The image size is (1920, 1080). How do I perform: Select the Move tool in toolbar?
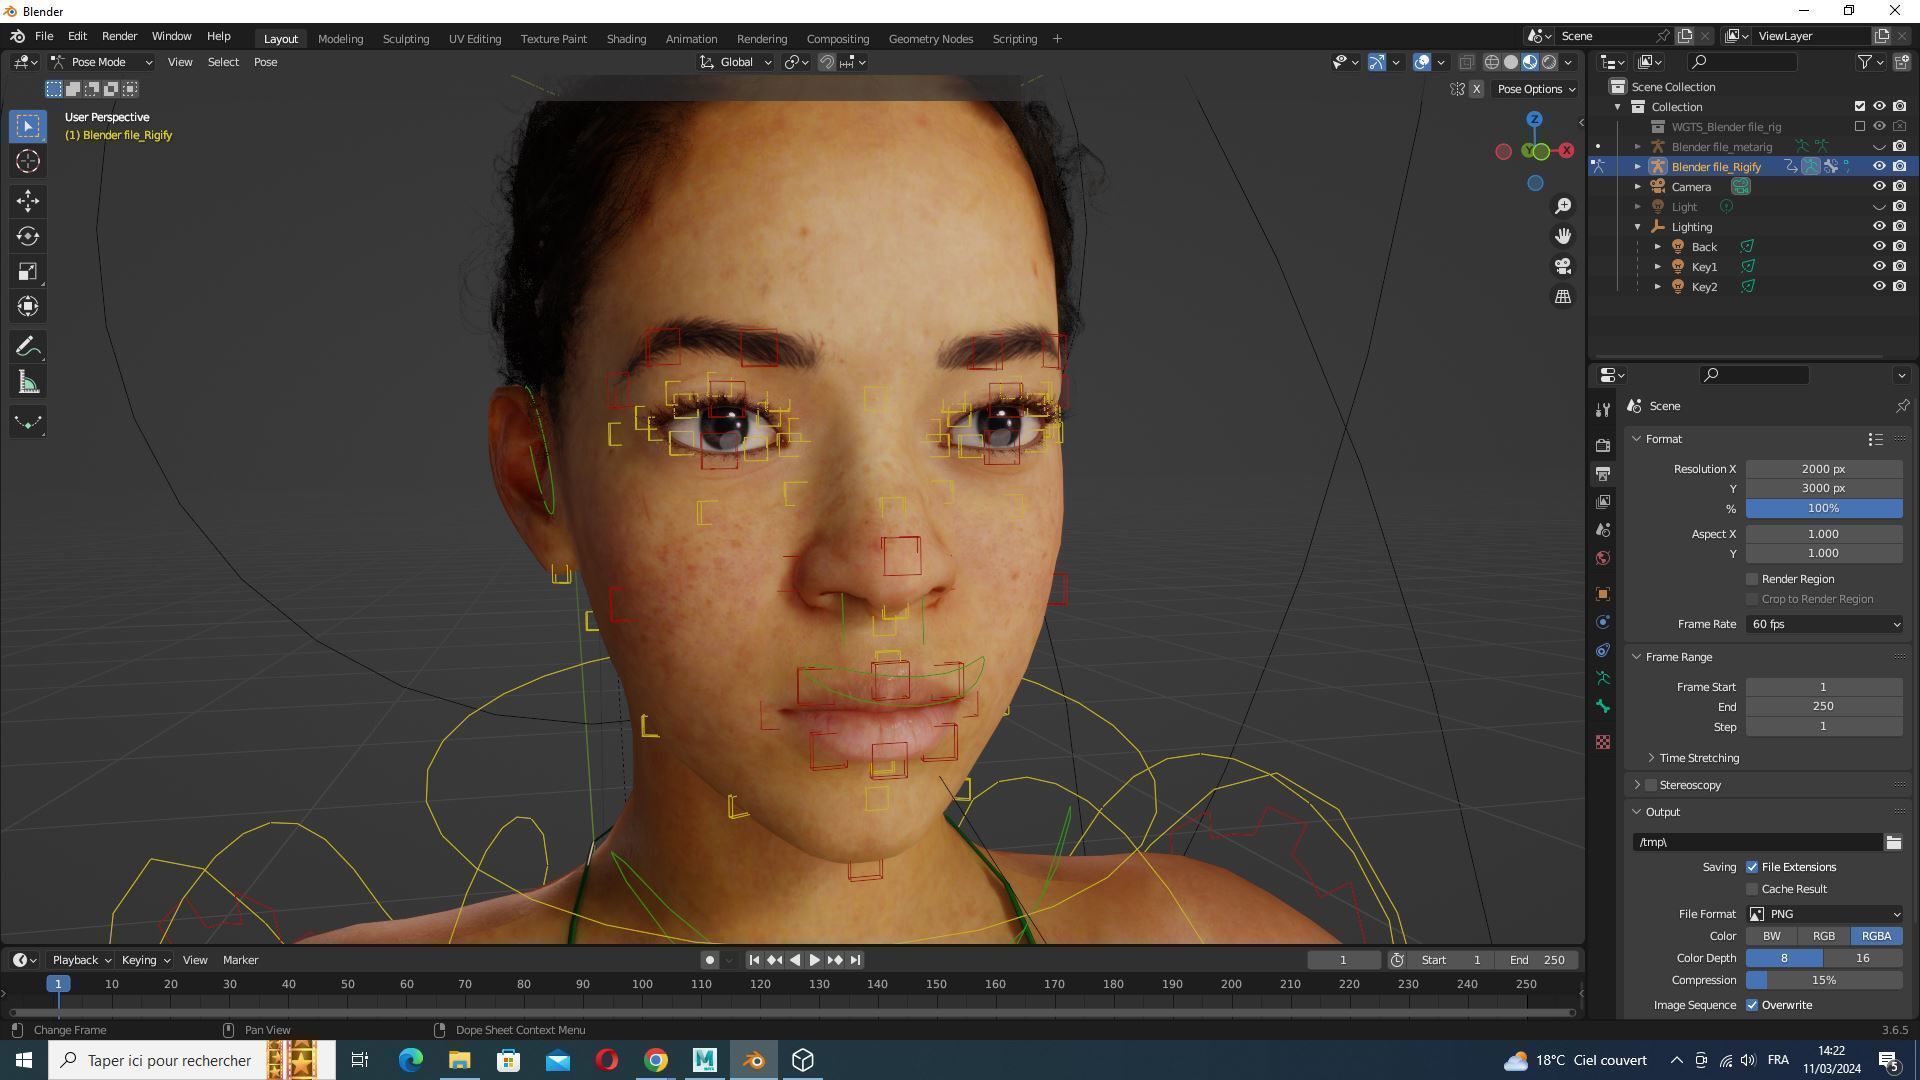click(27, 201)
